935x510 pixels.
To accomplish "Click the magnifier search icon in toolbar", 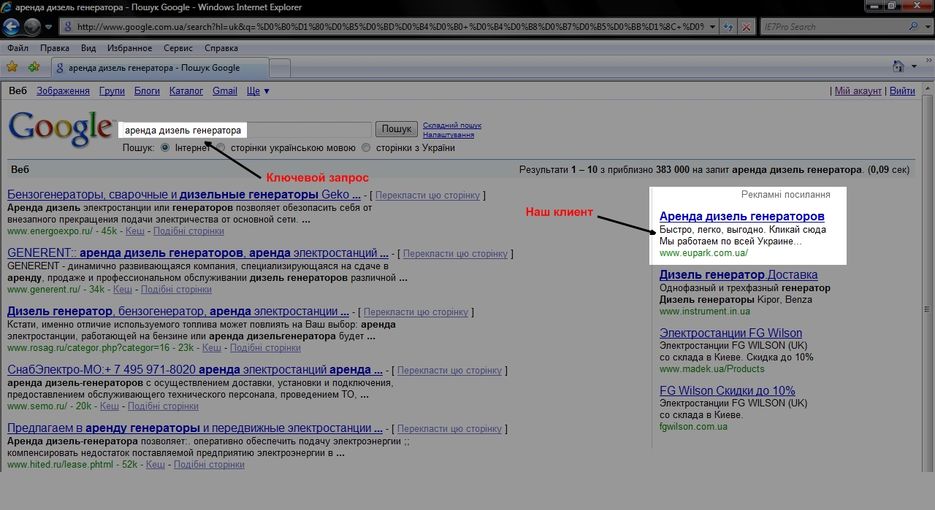I will (x=914, y=27).
